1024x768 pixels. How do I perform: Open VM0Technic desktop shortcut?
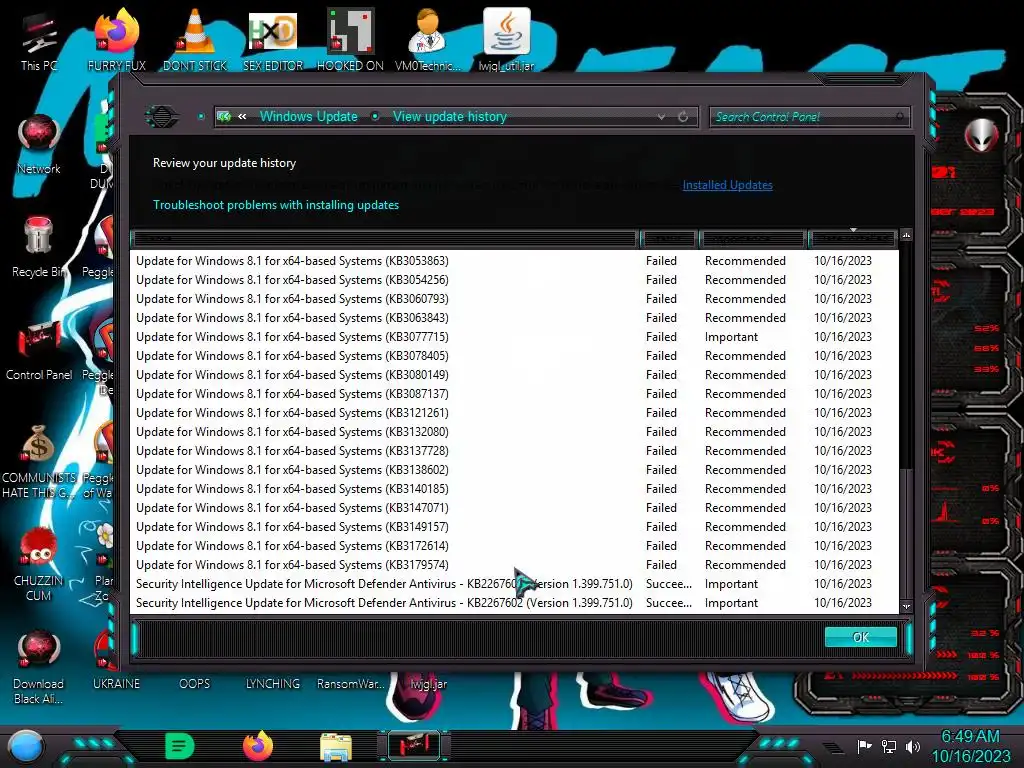coord(428,39)
